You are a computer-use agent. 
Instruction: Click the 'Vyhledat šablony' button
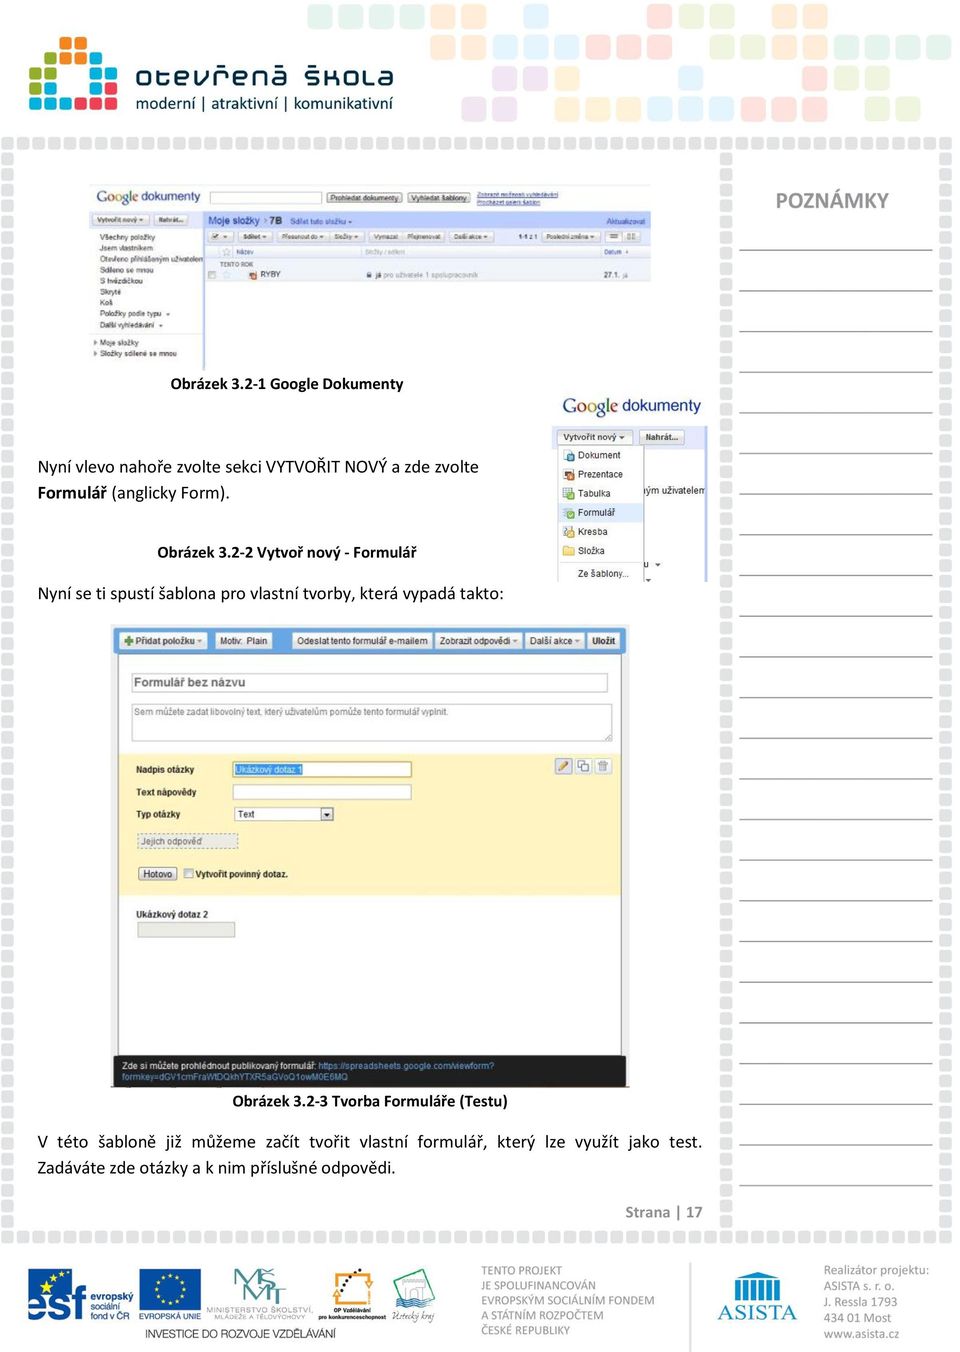(439, 198)
